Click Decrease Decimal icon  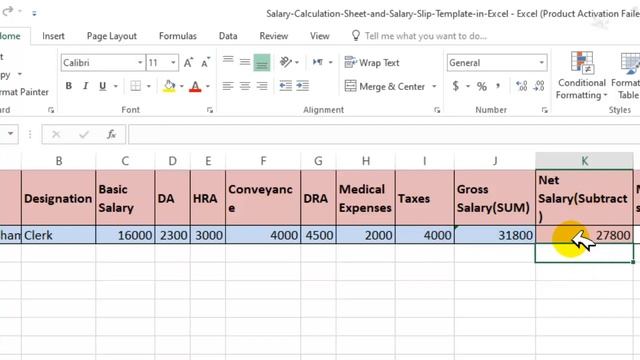pos(539,86)
